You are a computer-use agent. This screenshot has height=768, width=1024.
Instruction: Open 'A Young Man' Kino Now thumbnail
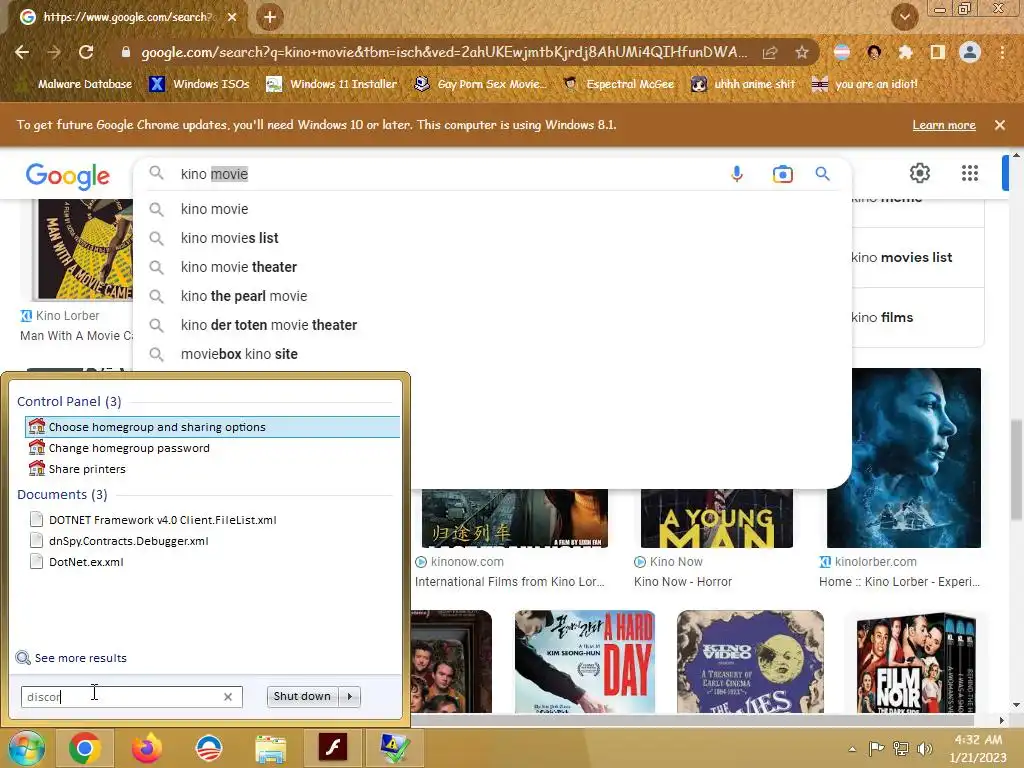click(716, 518)
